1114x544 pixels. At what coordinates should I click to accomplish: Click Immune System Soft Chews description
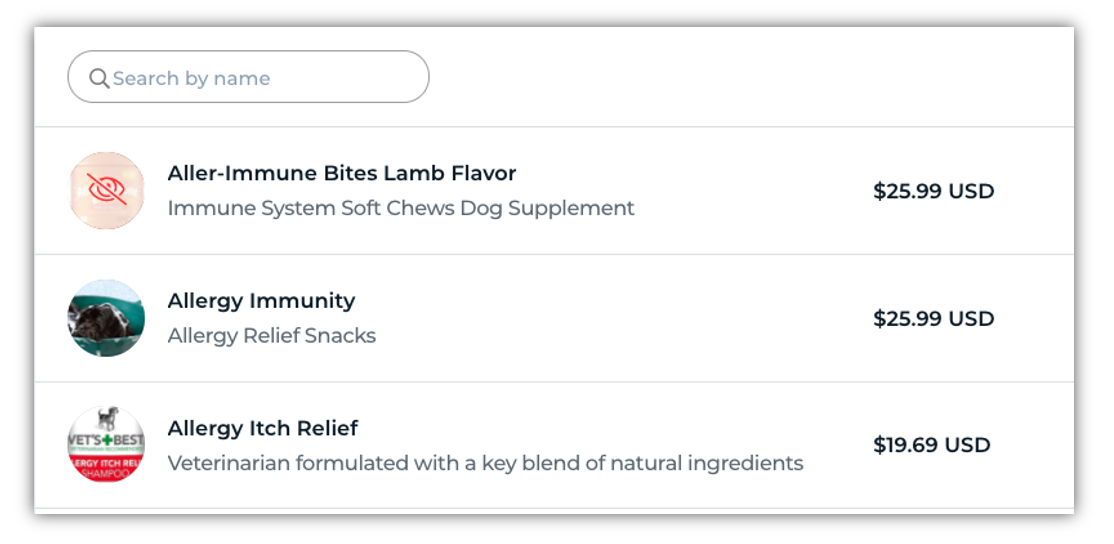click(x=400, y=208)
